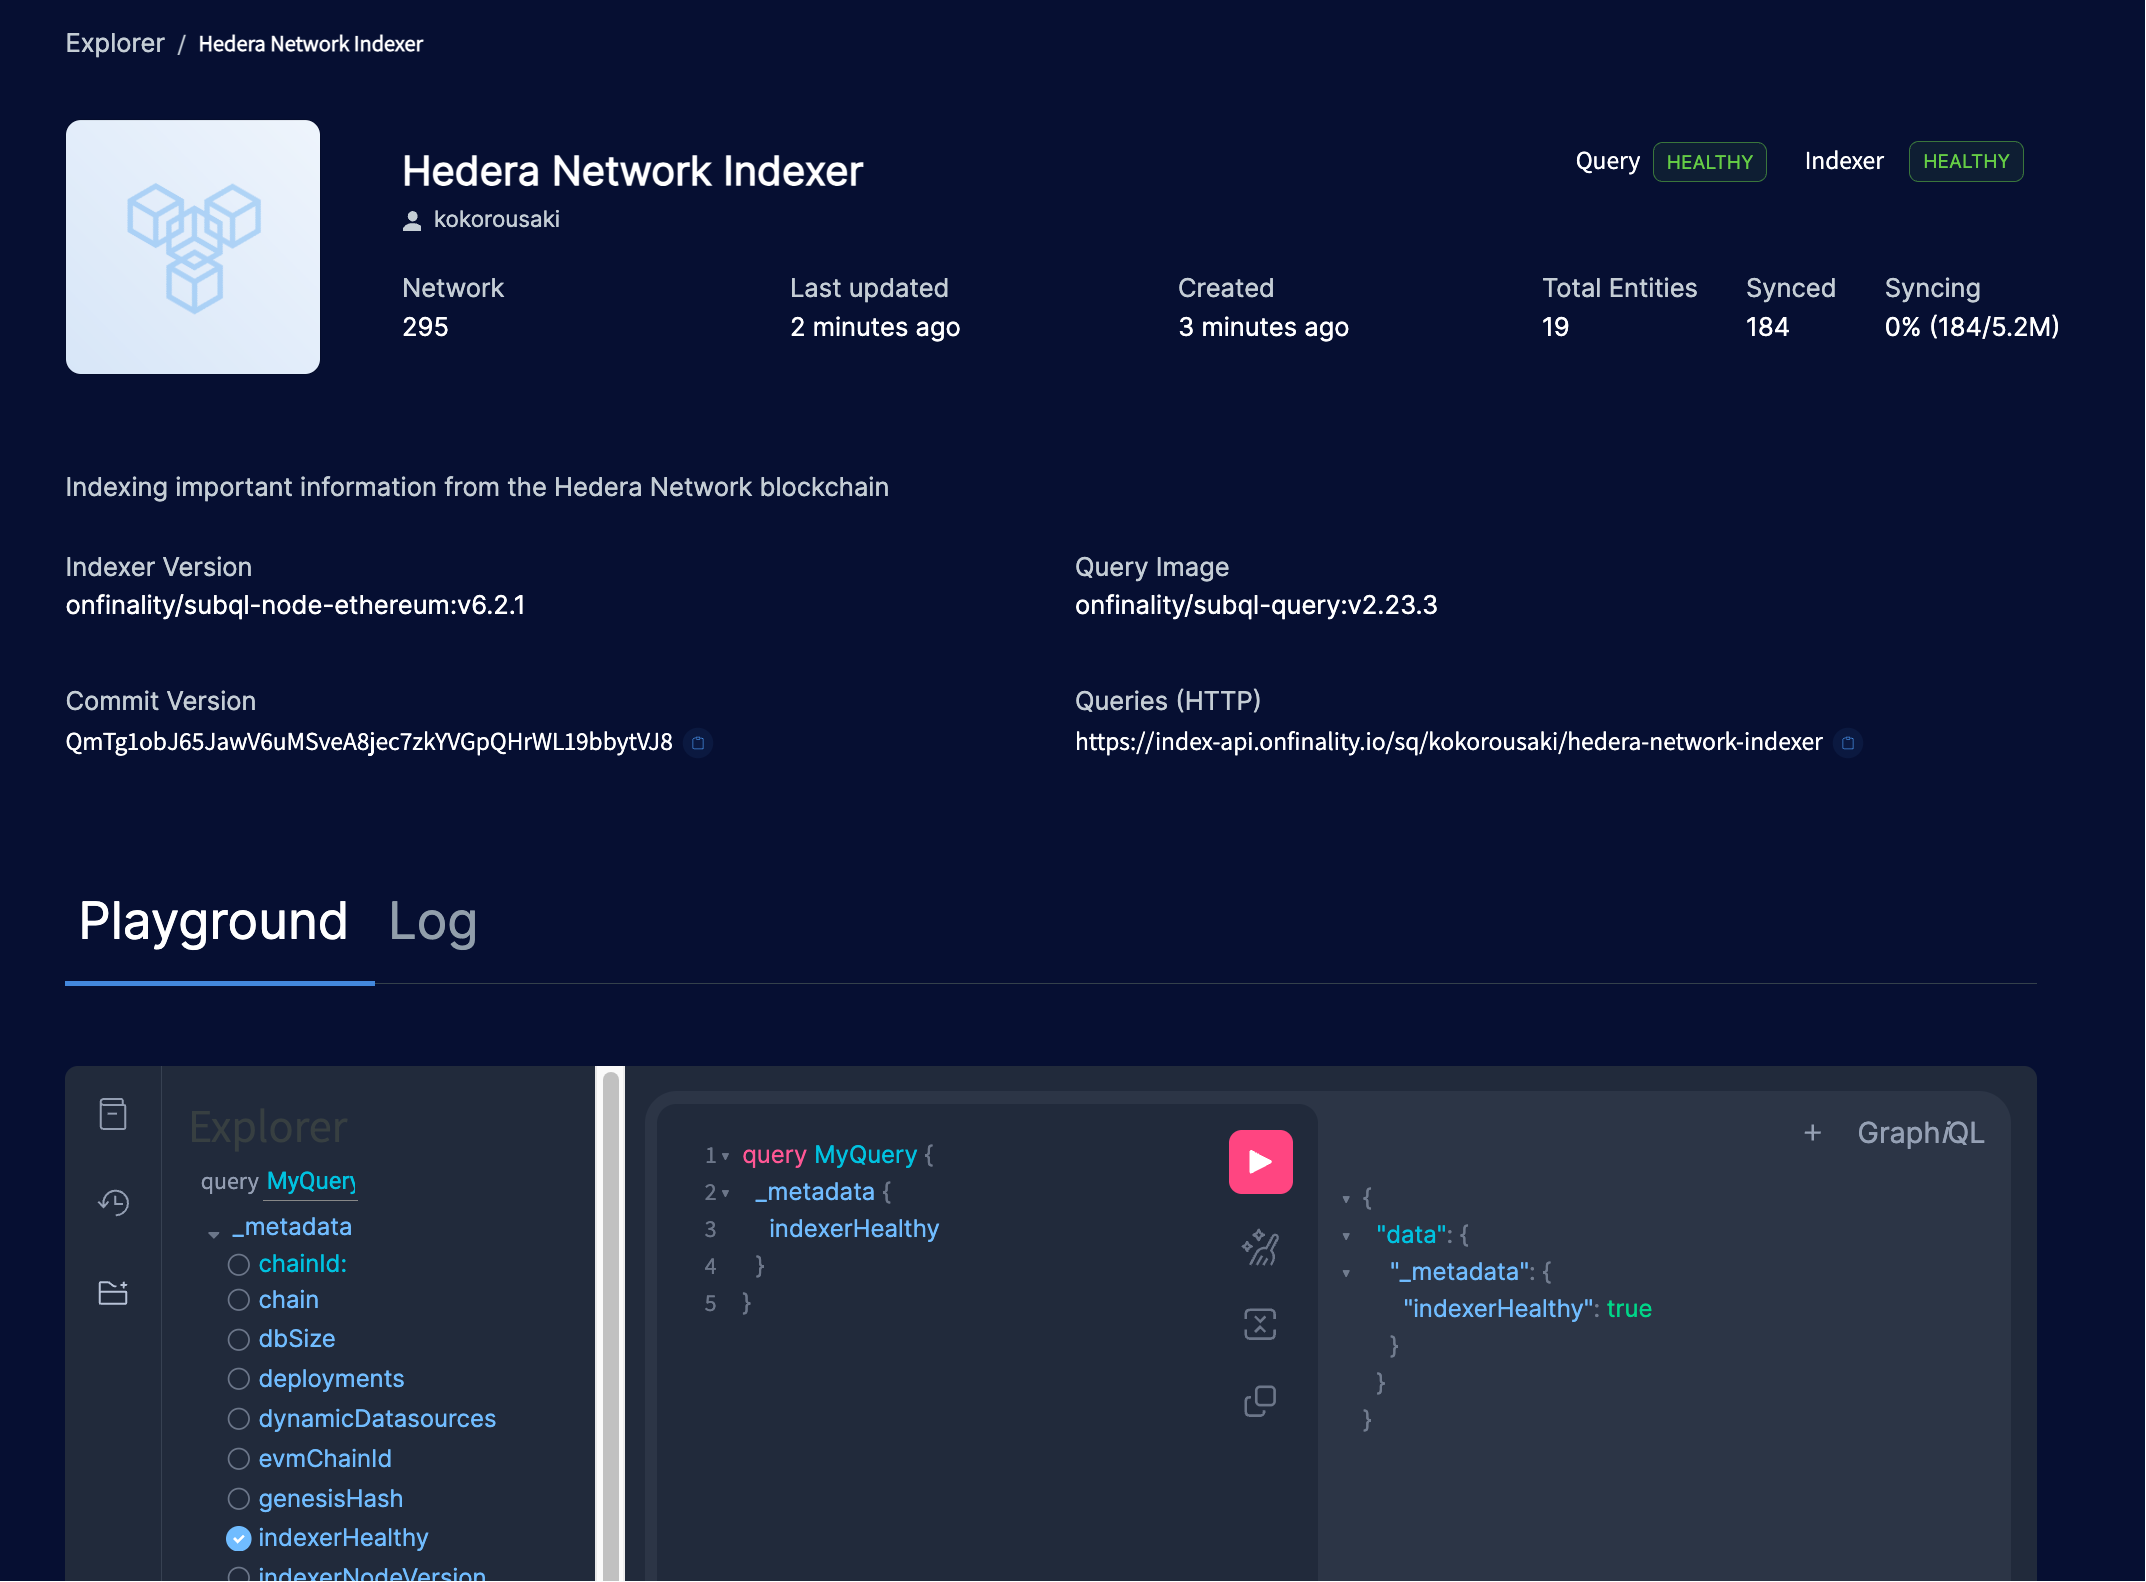This screenshot has width=2146, height=1582.
Task: Click the merge fragments icon
Action: coord(1261,1324)
